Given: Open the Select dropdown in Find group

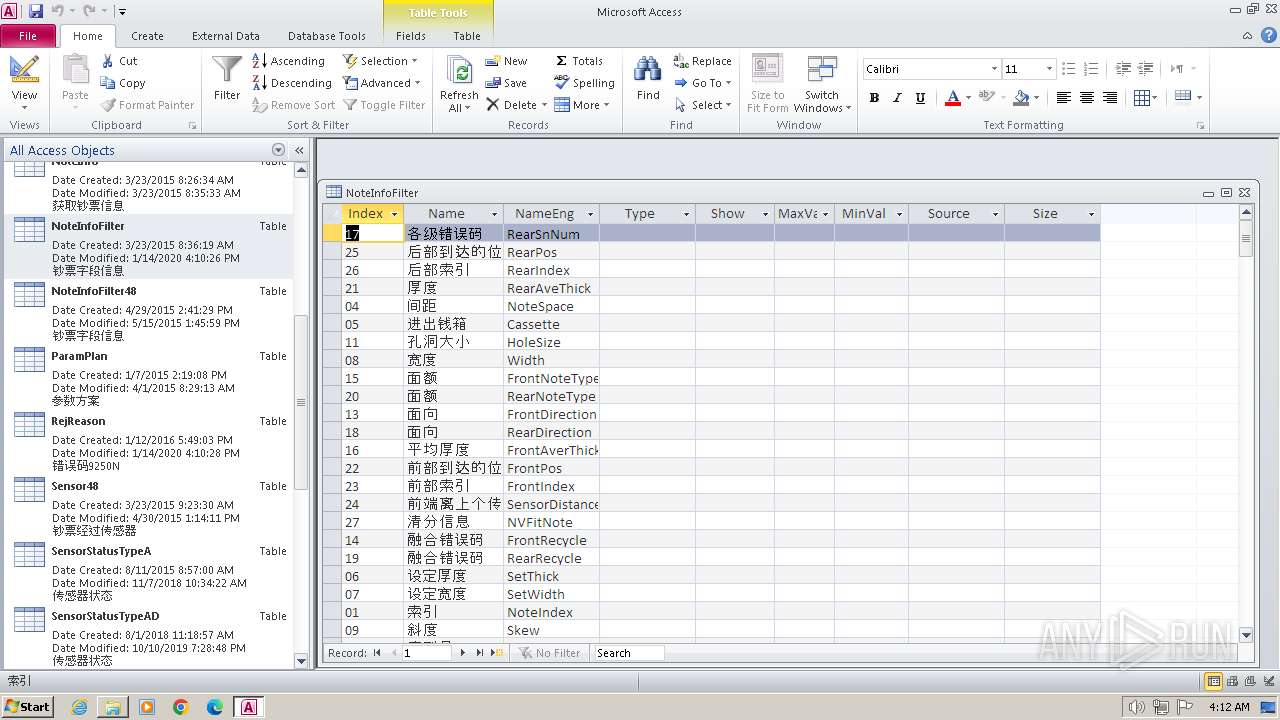Looking at the screenshot, I should [x=703, y=105].
